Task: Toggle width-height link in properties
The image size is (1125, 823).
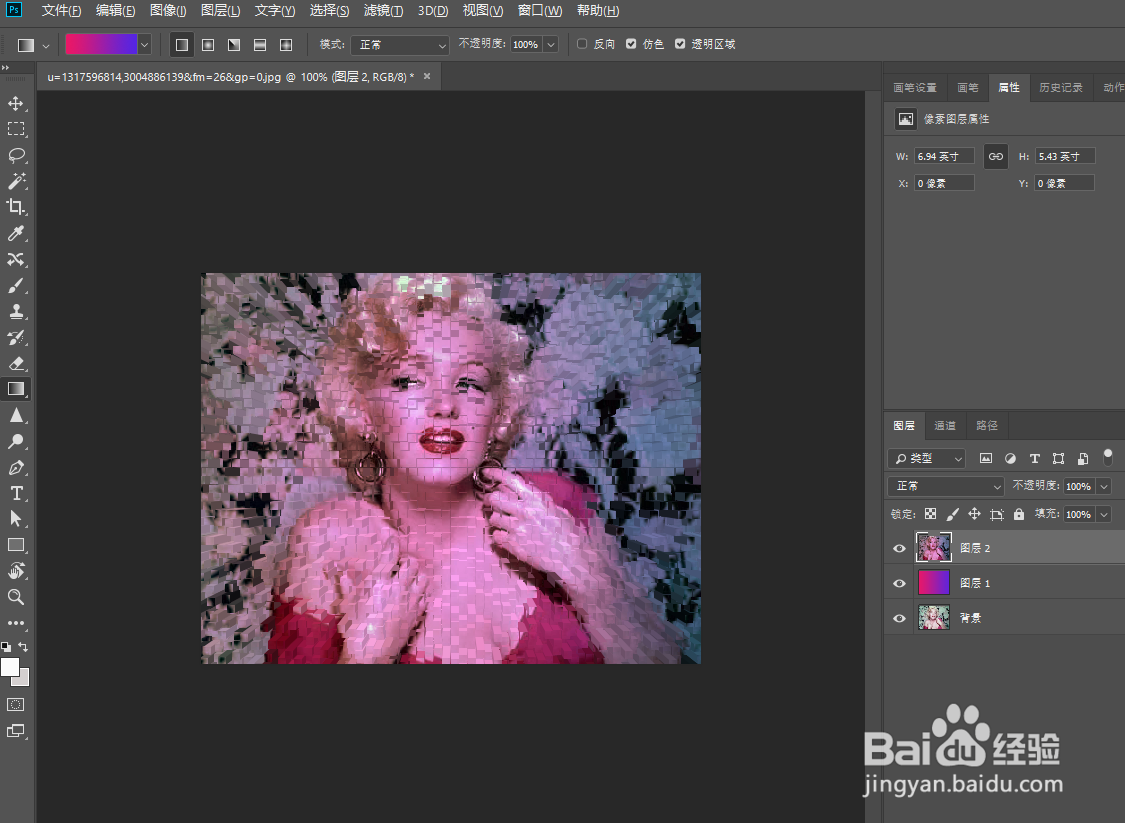Action: [x=996, y=156]
